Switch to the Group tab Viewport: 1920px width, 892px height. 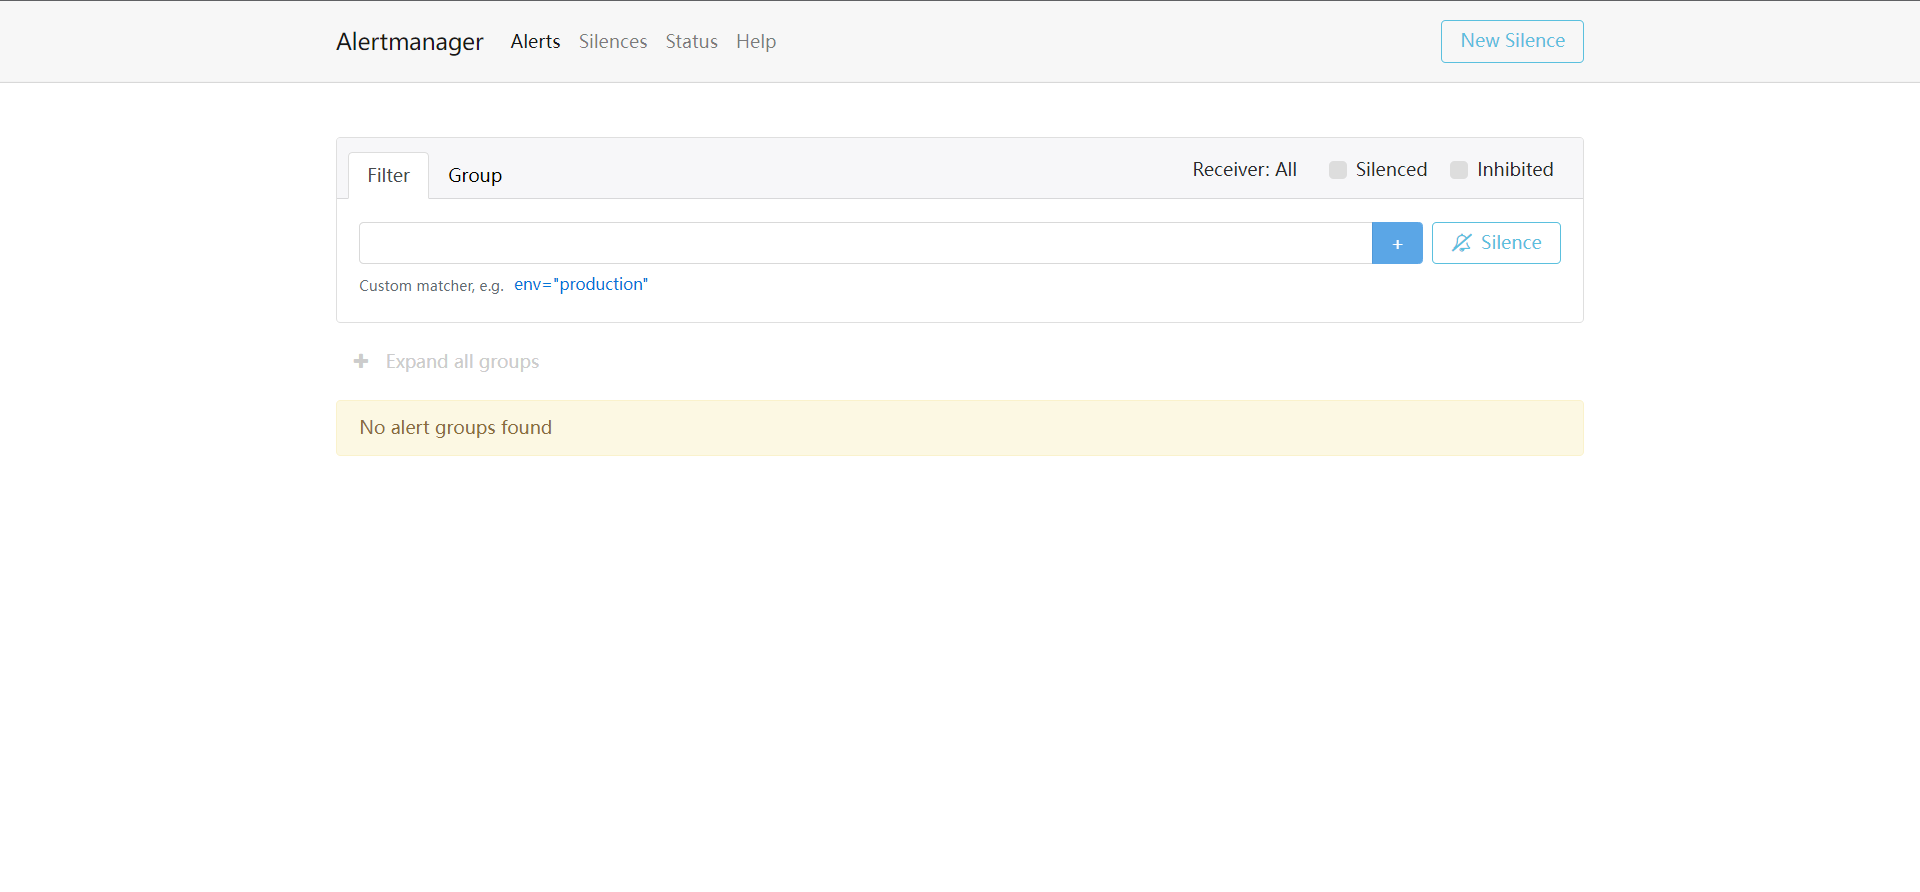tap(475, 175)
